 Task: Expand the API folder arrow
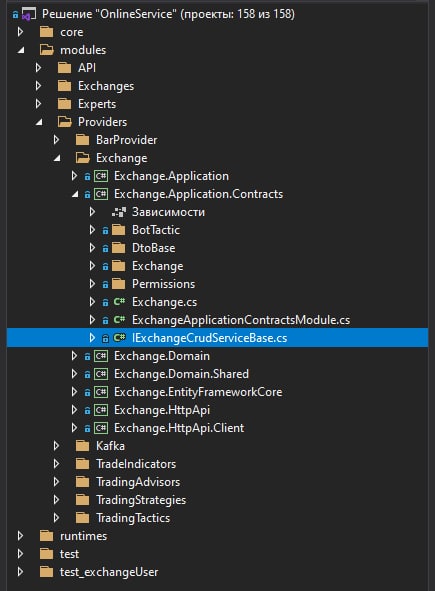[x=38, y=68]
